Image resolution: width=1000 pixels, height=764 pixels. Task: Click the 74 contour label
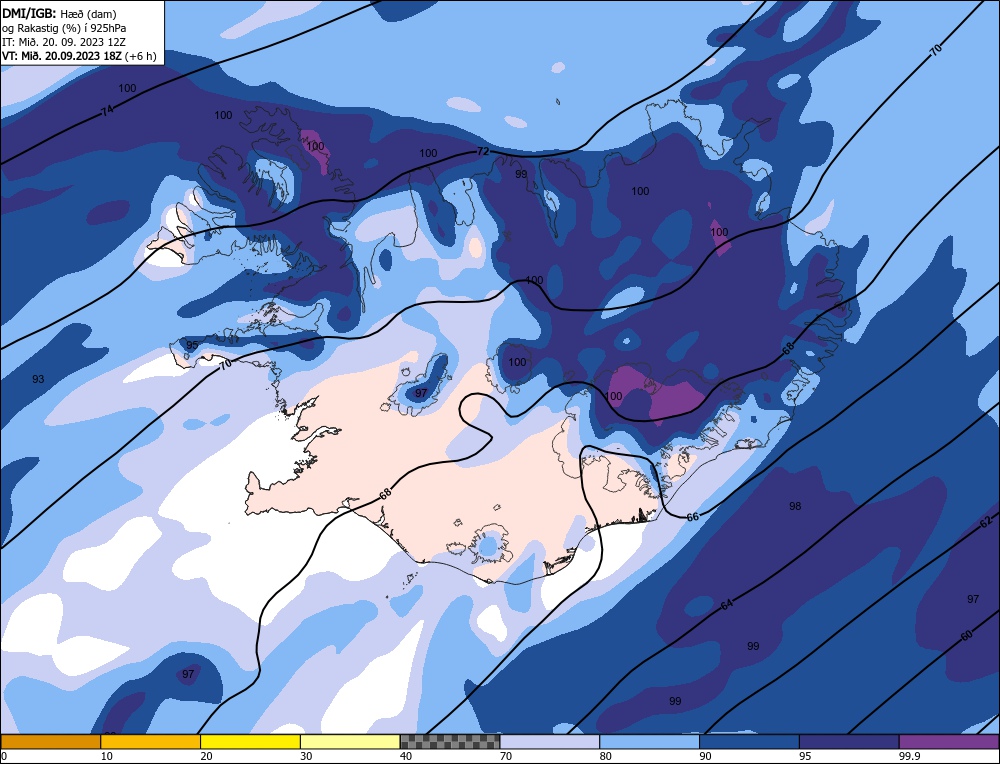[107, 112]
